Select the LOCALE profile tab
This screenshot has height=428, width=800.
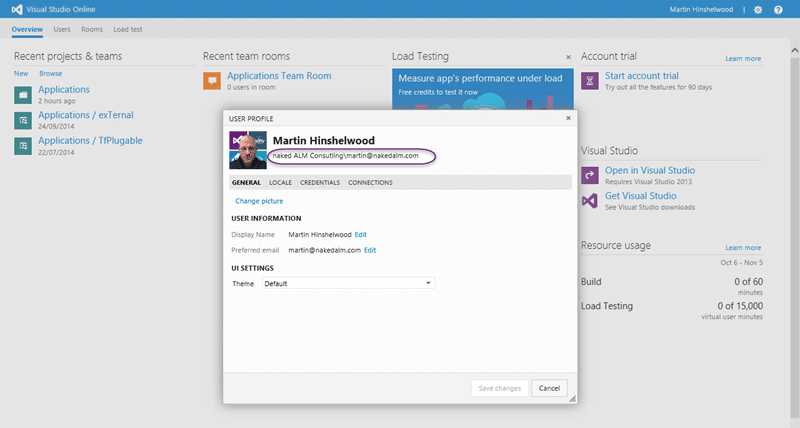coord(281,183)
